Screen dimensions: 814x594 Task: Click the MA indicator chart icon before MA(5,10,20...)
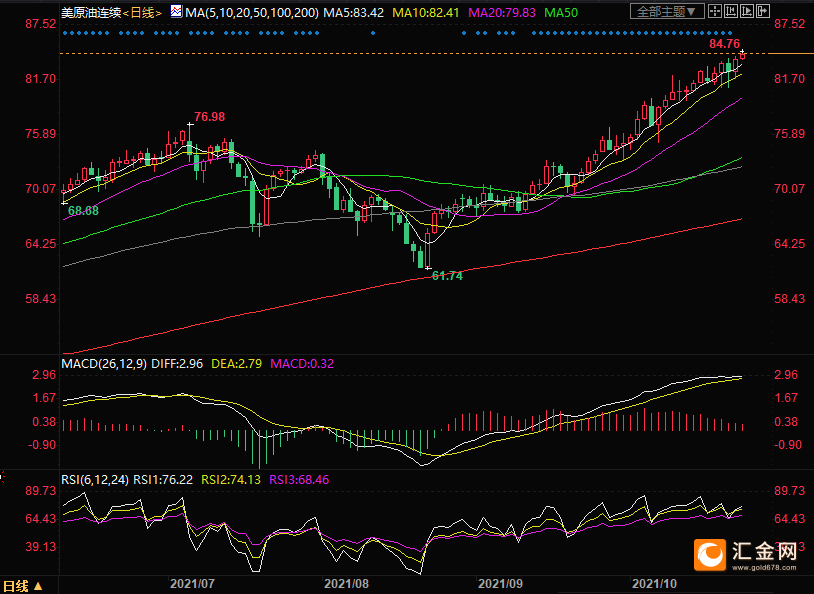tap(176, 12)
